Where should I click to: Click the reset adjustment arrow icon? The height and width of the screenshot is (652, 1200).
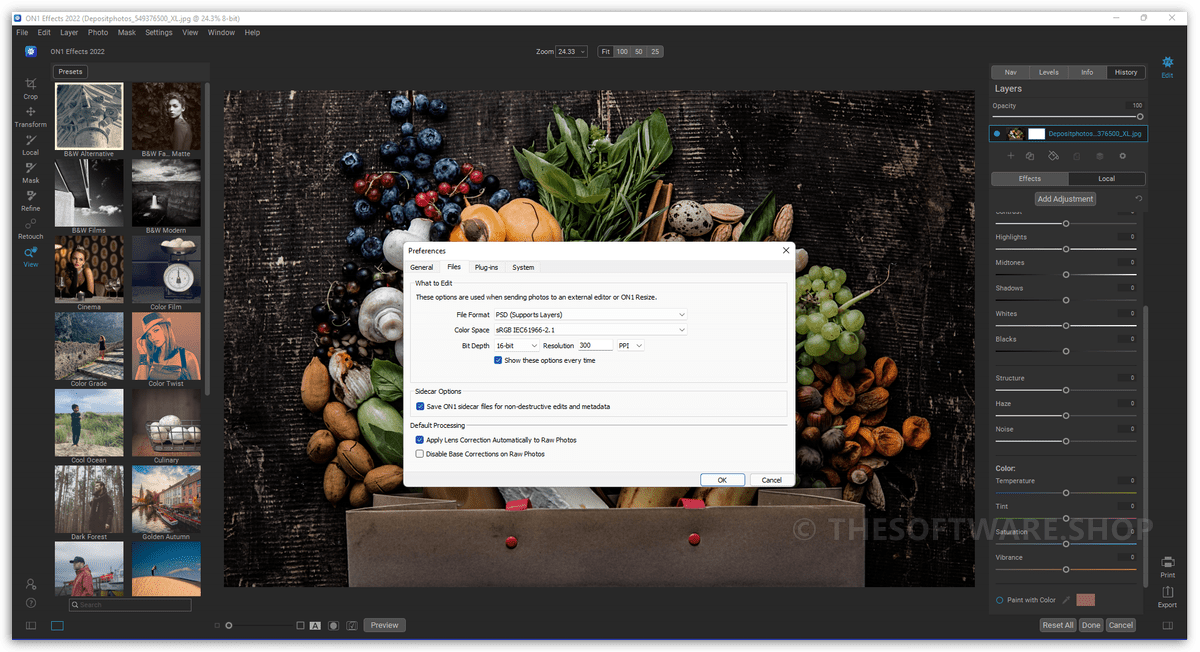[1138, 199]
